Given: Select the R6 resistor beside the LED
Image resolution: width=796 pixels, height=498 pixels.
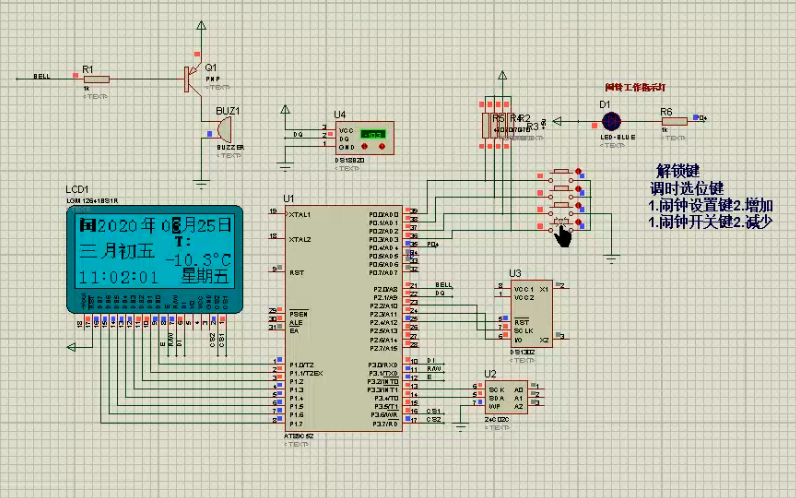Looking at the screenshot, I should [x=675, y=121].
